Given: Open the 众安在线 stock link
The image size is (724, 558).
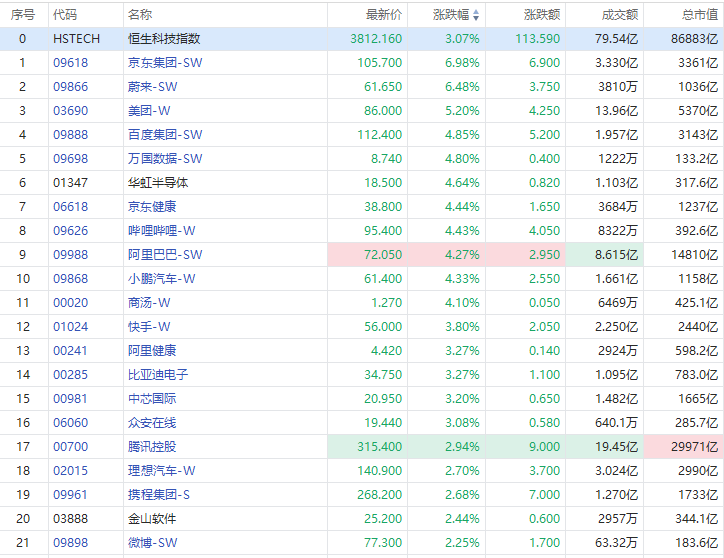Looking at the screenshot, I should click(152, 423).
